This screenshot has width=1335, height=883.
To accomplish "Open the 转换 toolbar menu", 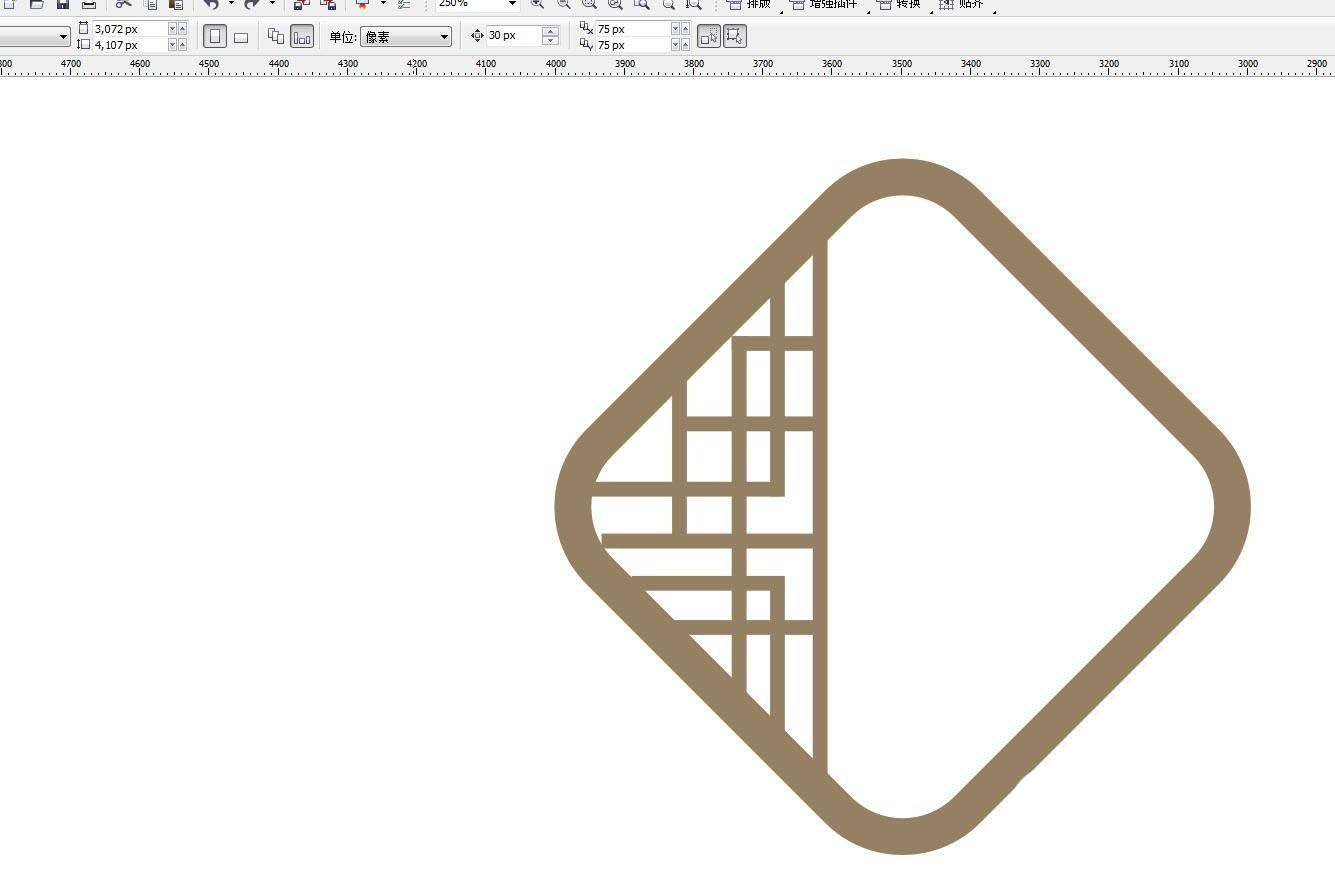I will tap(898, 4).
